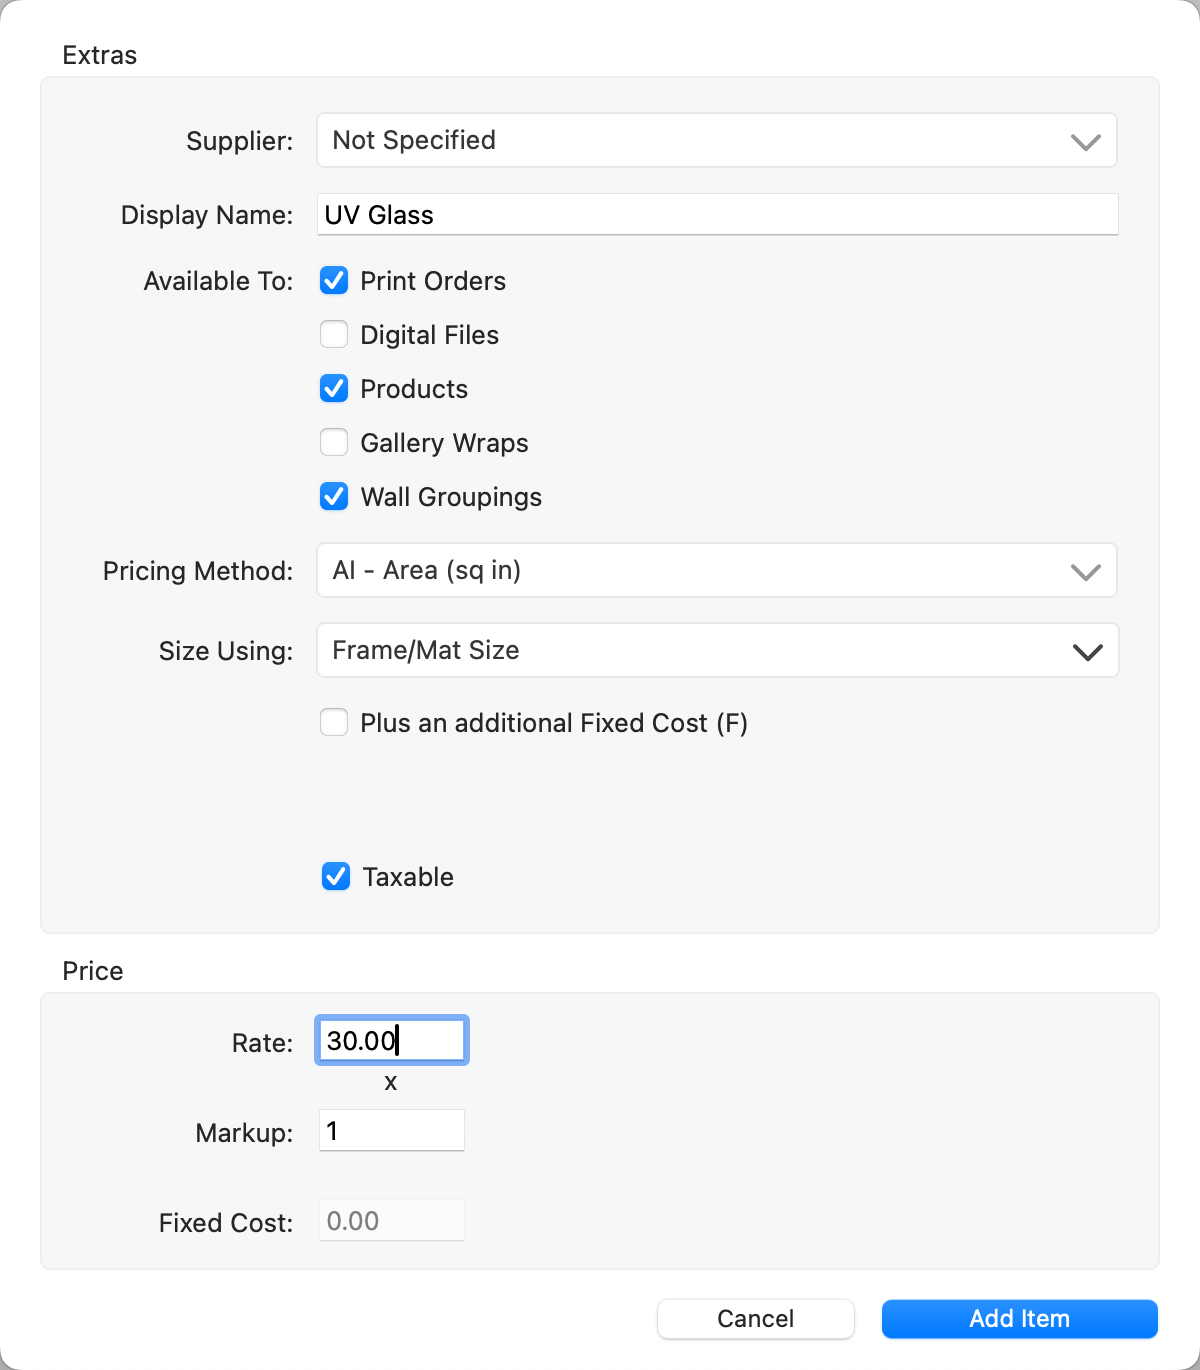Click the Supplier chevron arrow

click(x=1086, y=142)
